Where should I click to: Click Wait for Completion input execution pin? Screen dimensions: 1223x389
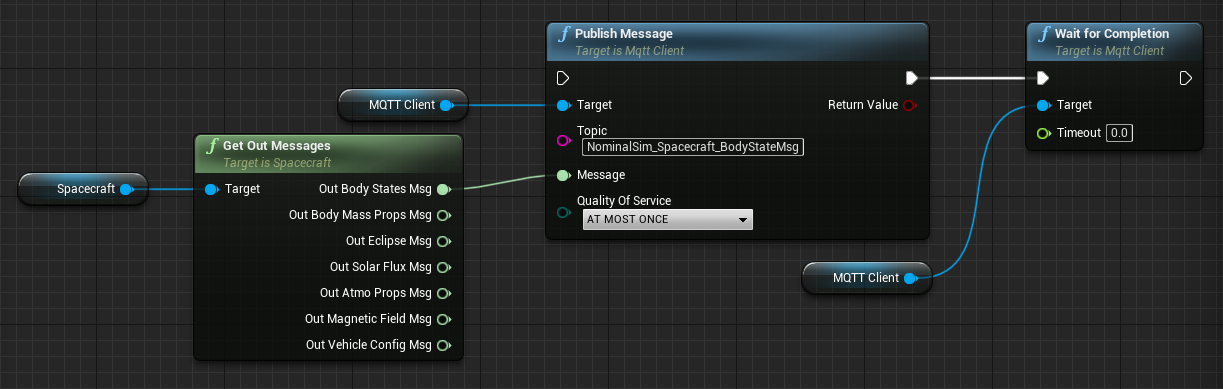click(1043, 78)
